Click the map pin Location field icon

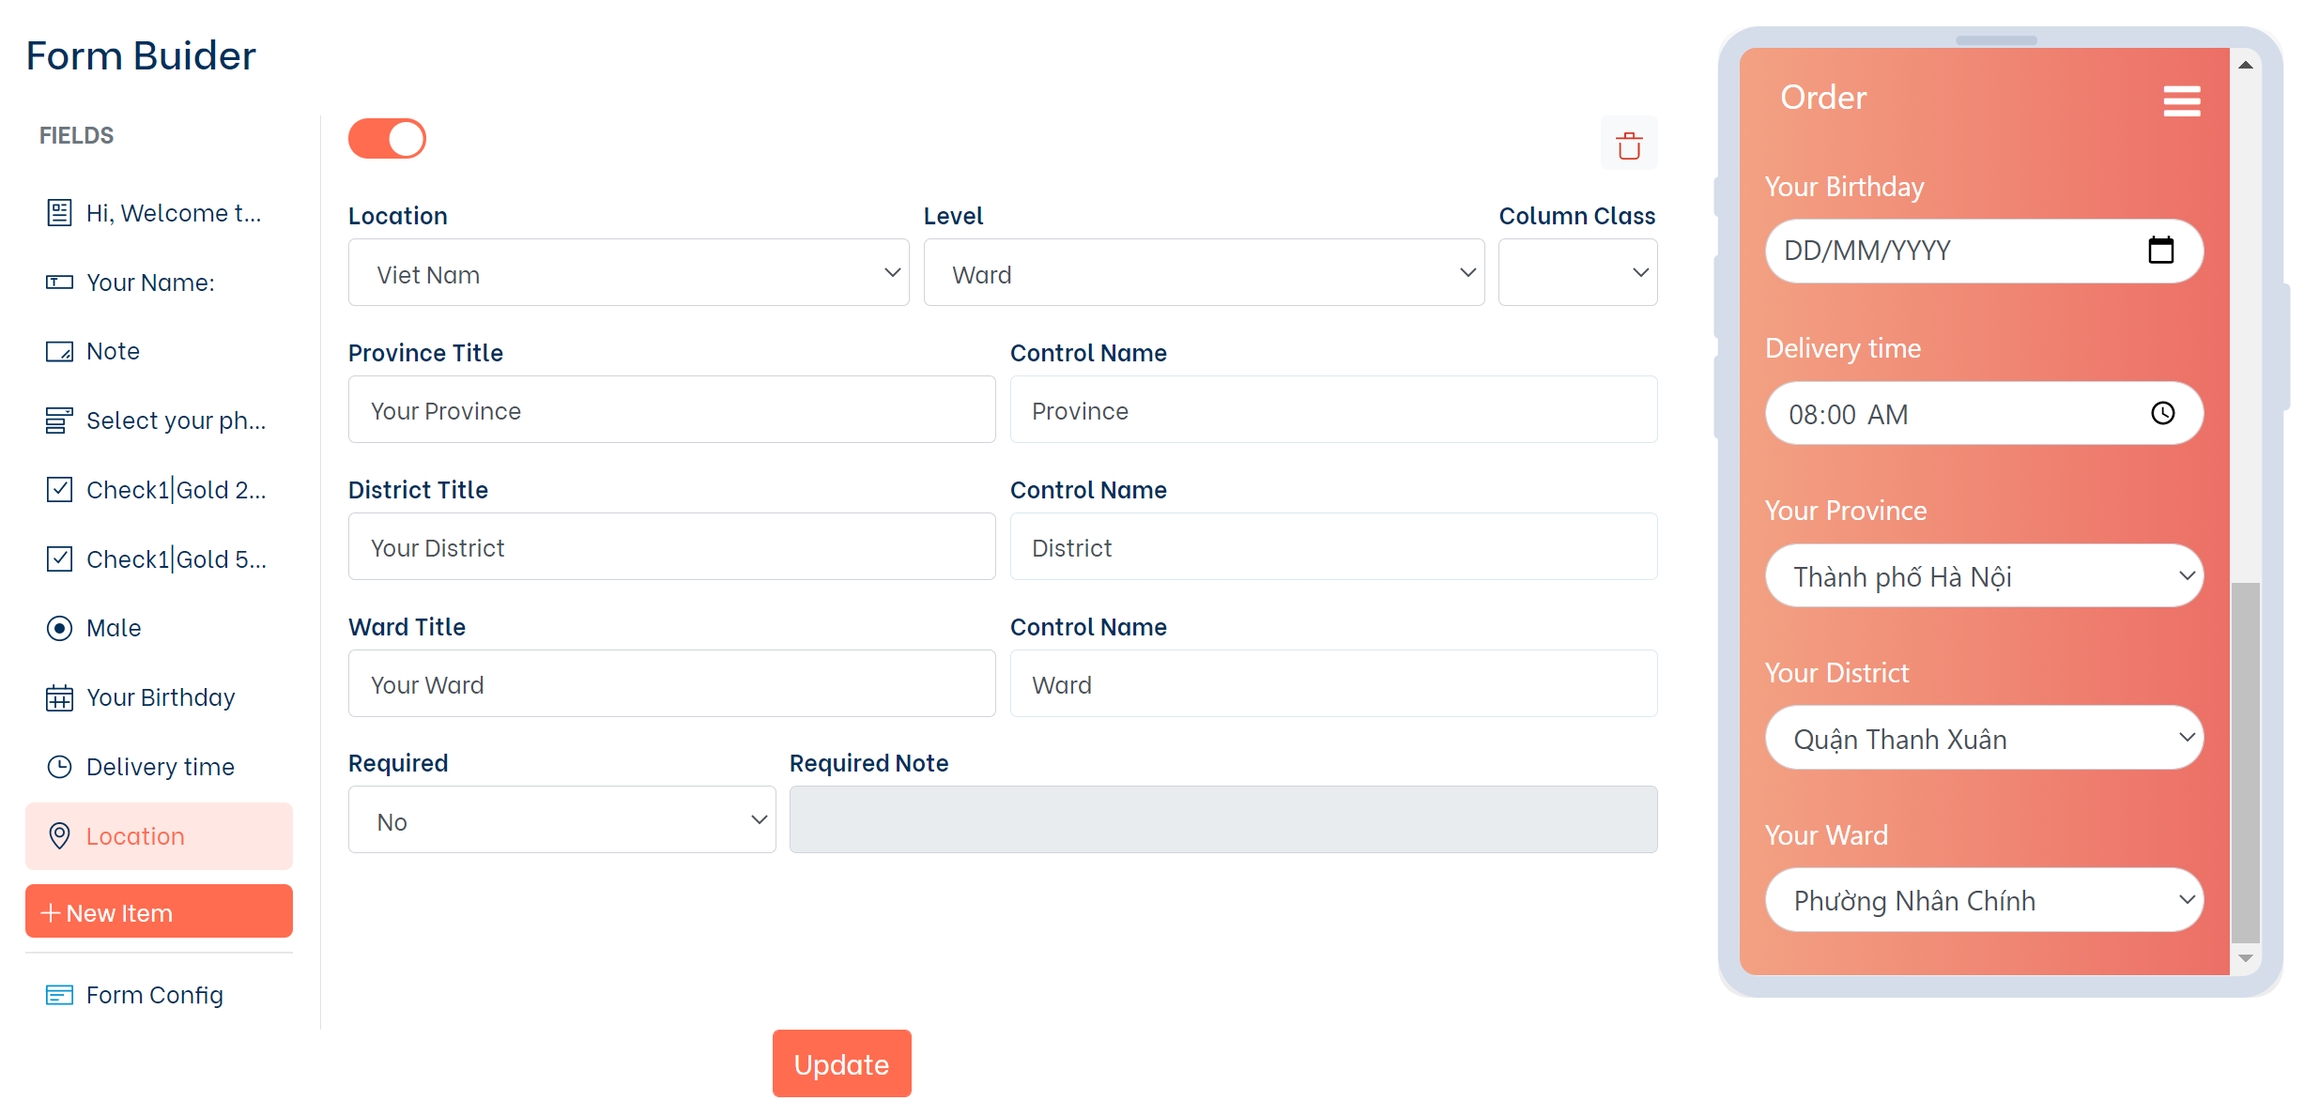[x=59, y=836]
